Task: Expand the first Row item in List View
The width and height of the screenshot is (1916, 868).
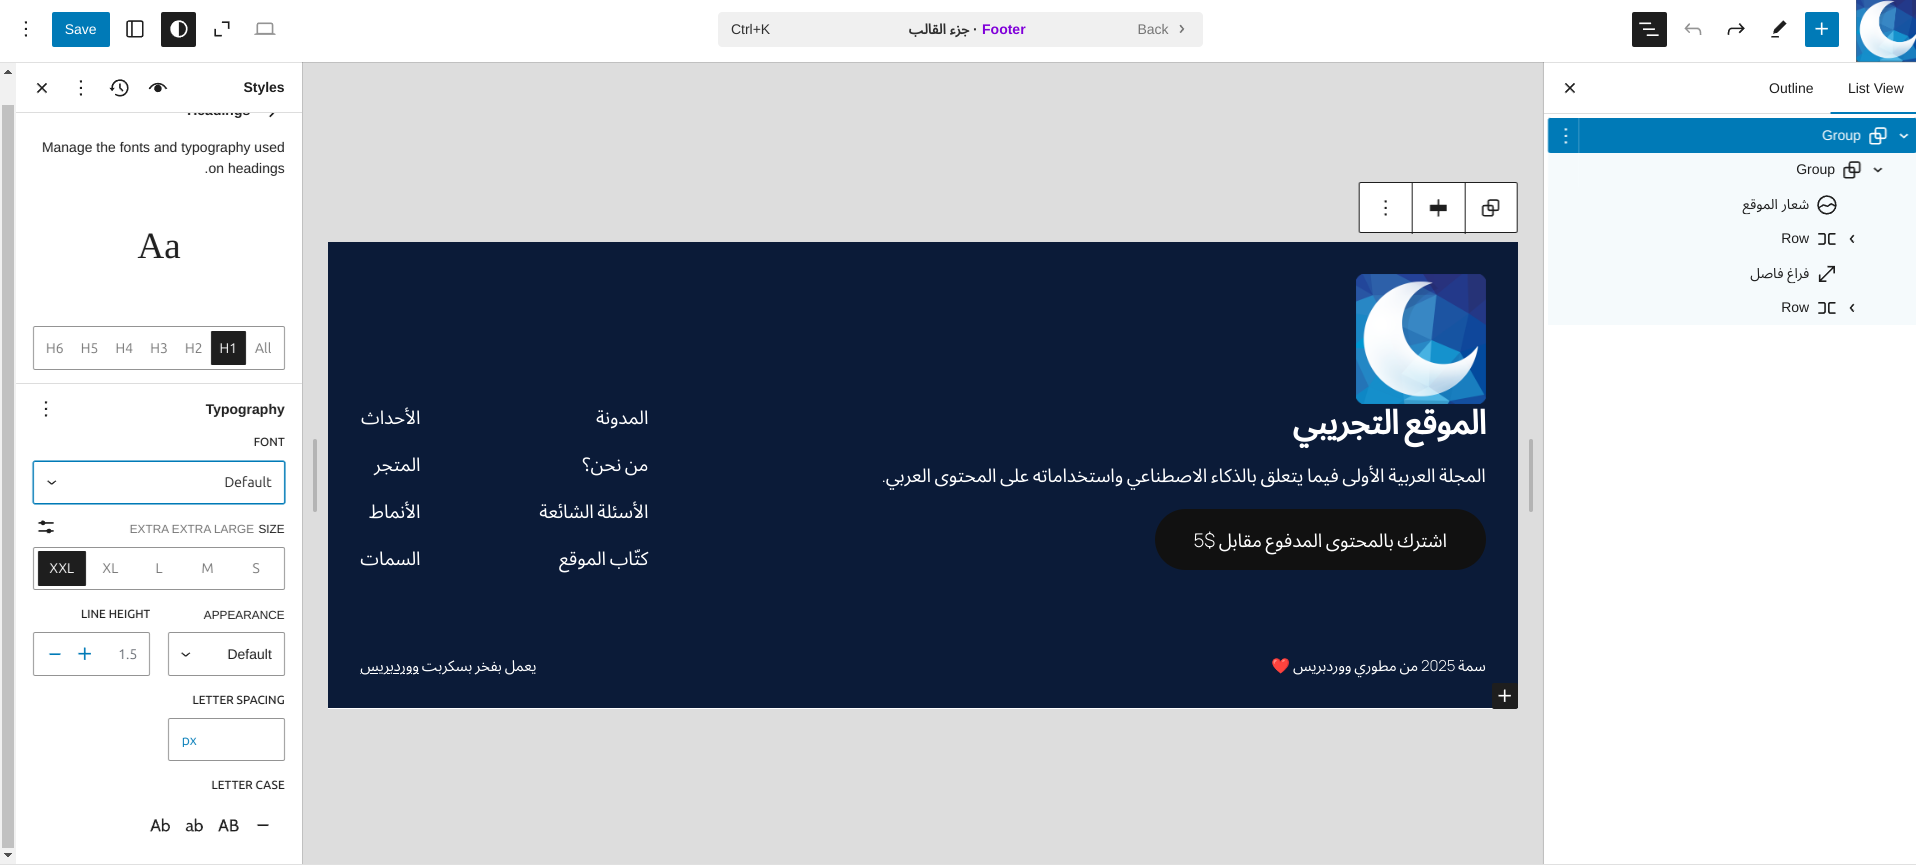Action: [1852, 239]
